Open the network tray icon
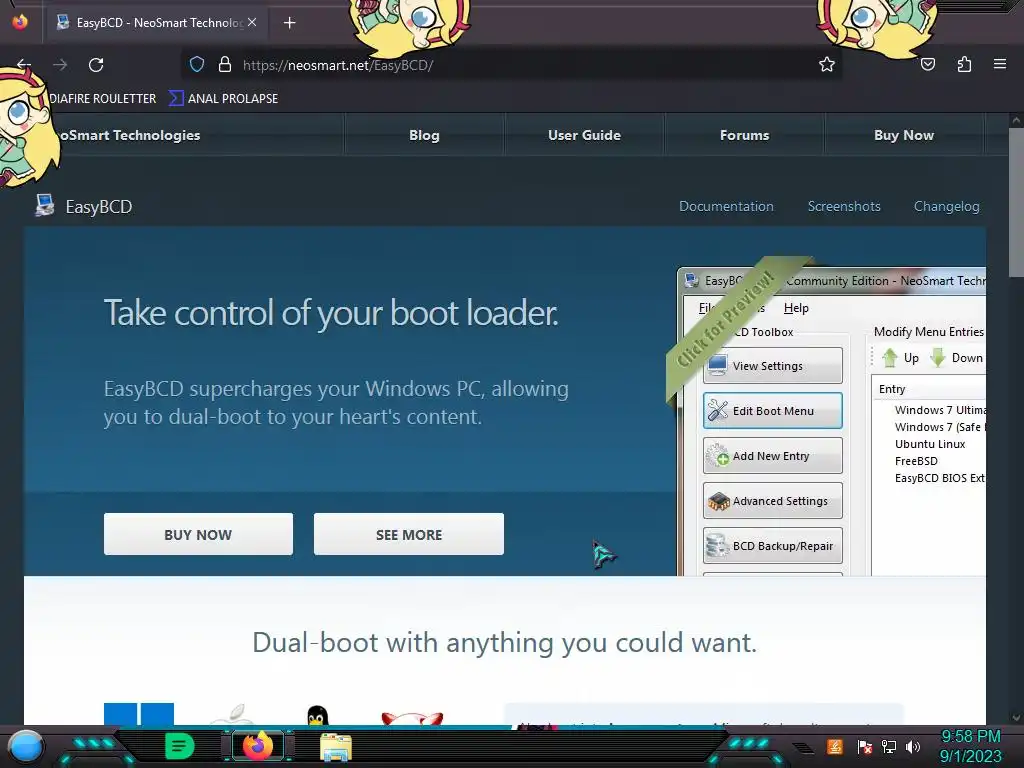This screenshot has height=768, width=1024. point(889,746)
